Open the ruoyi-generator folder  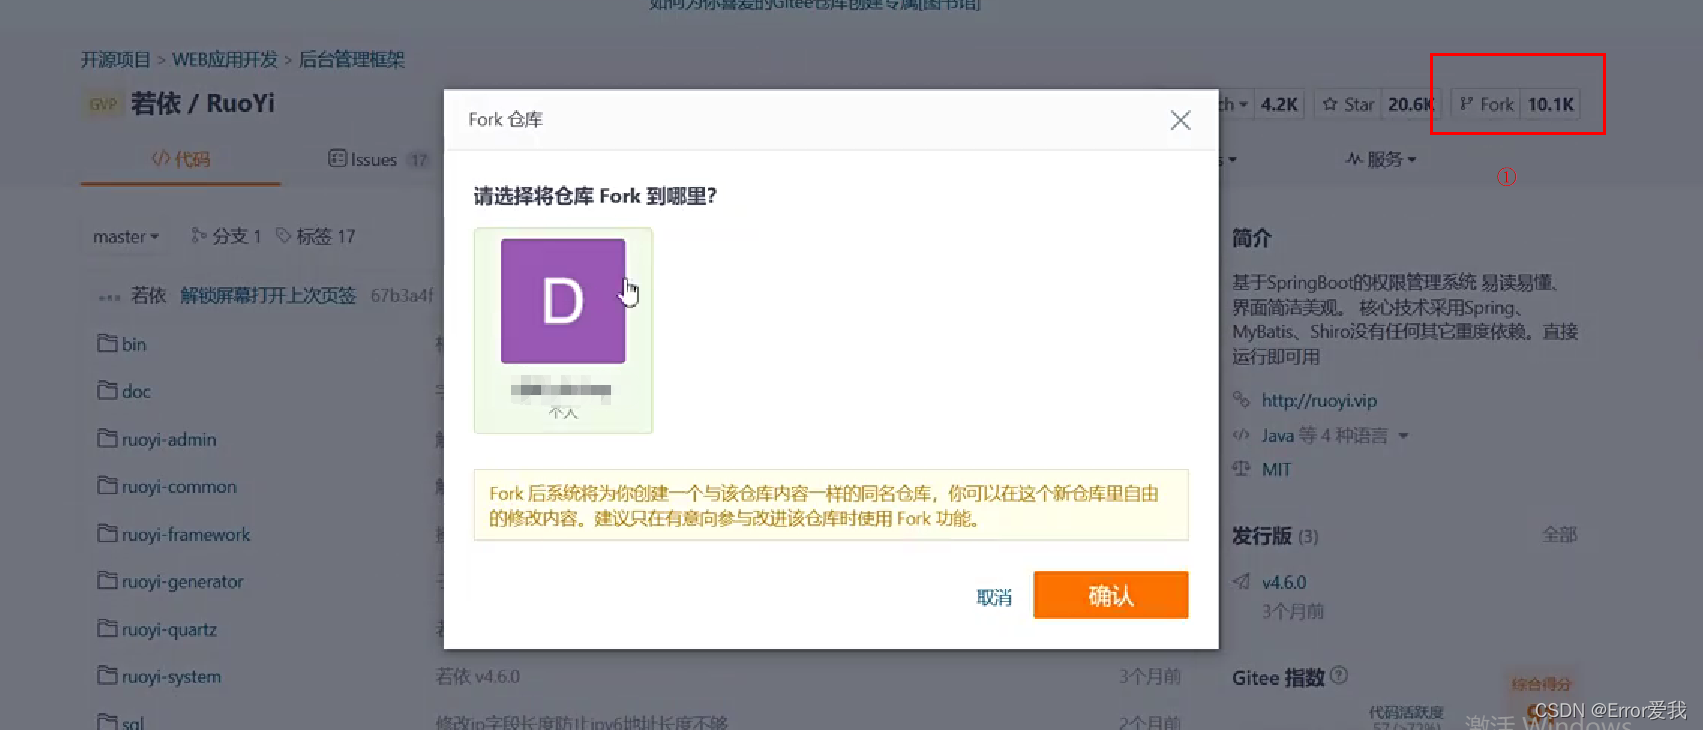point(183,582)
